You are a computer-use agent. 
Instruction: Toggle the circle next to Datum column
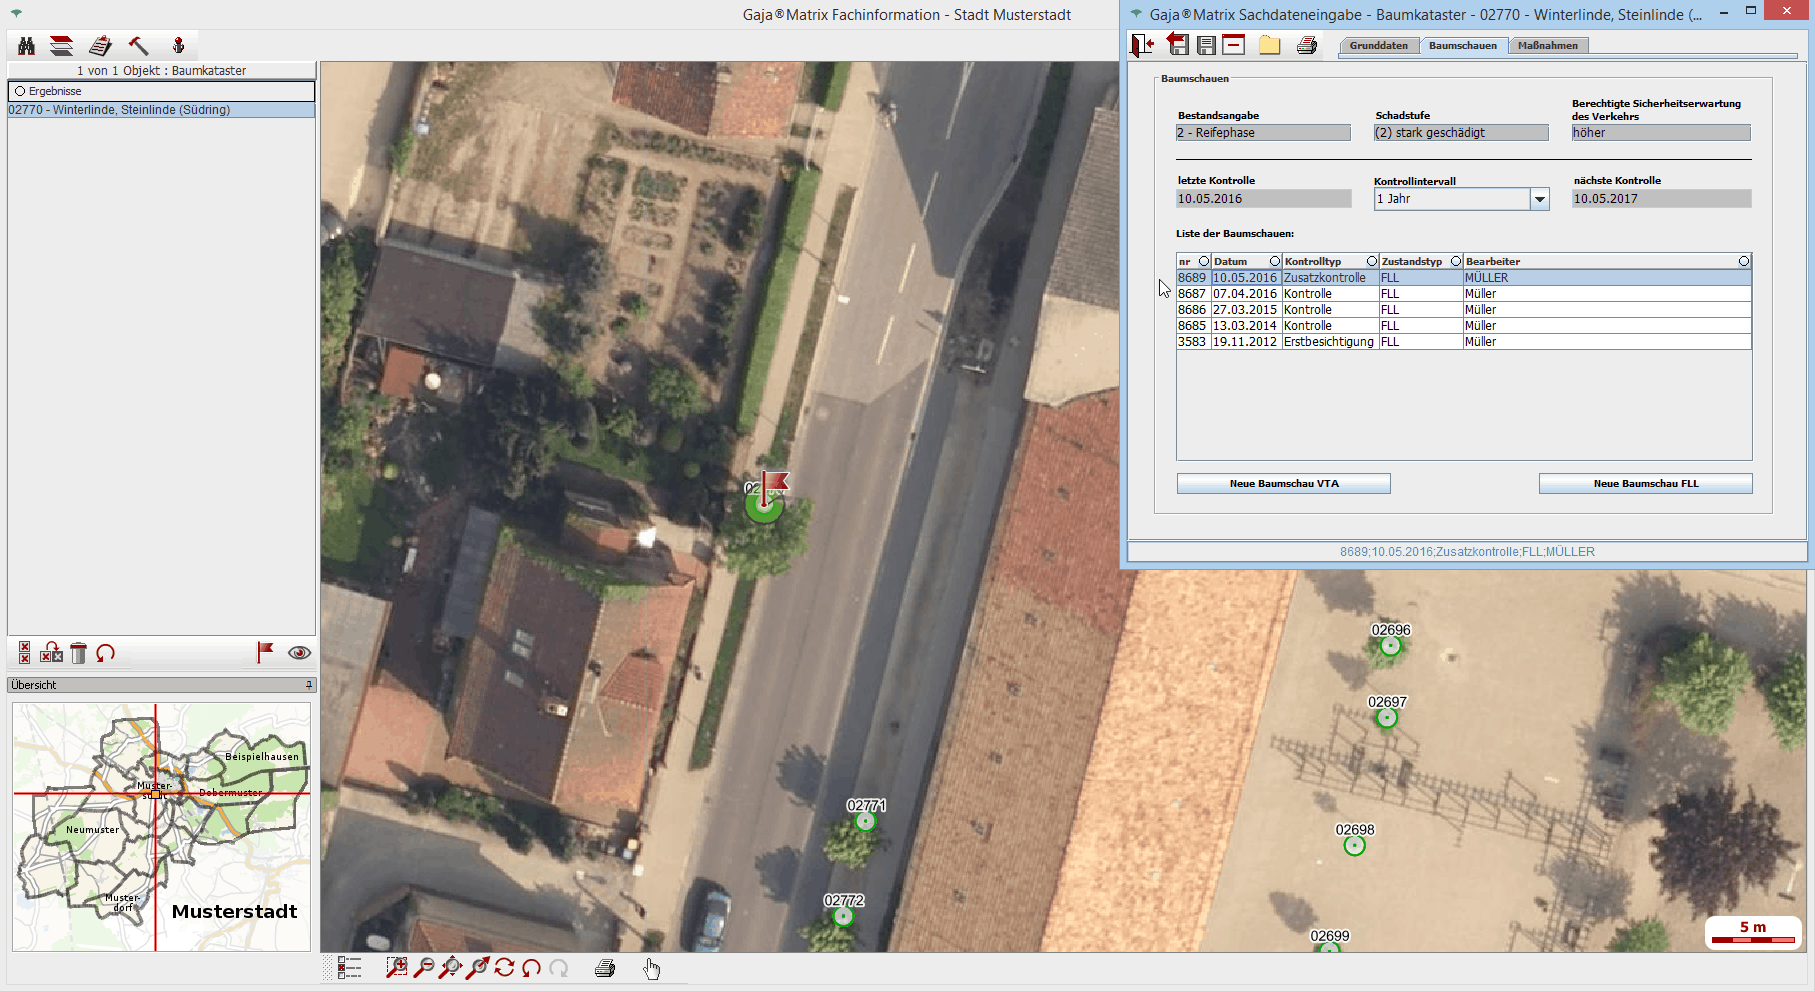pos(1274,261)
